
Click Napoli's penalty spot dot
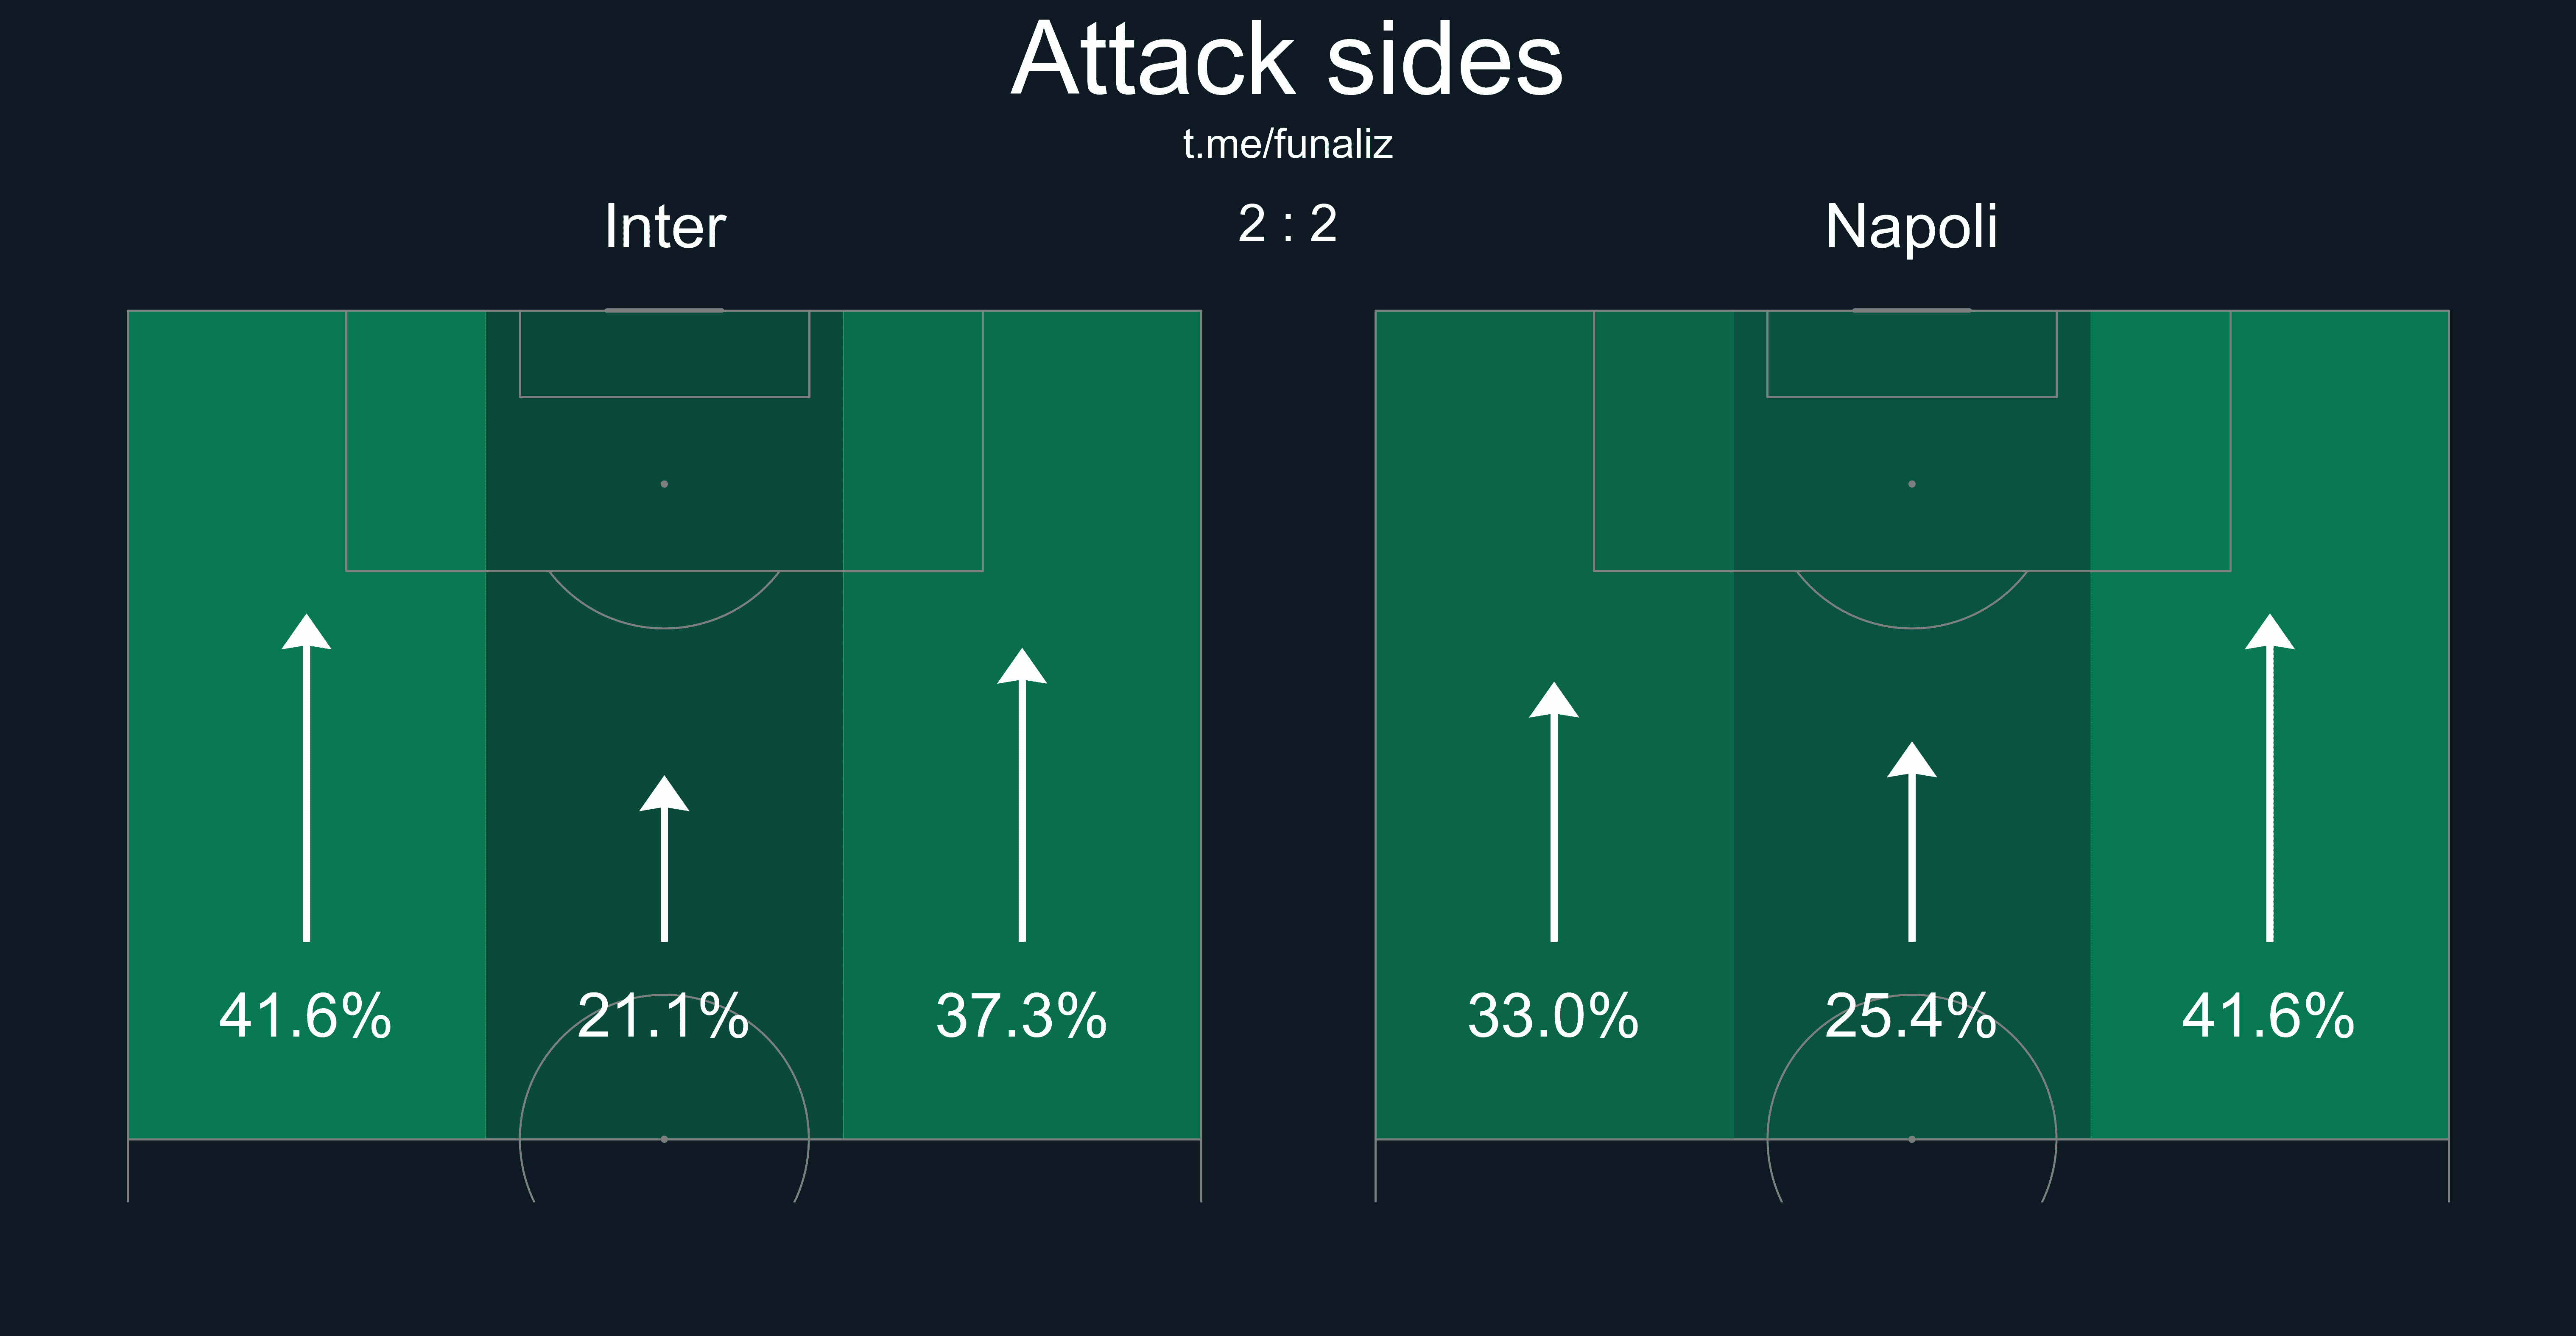pyautogui.click(x=1911, y=484)
